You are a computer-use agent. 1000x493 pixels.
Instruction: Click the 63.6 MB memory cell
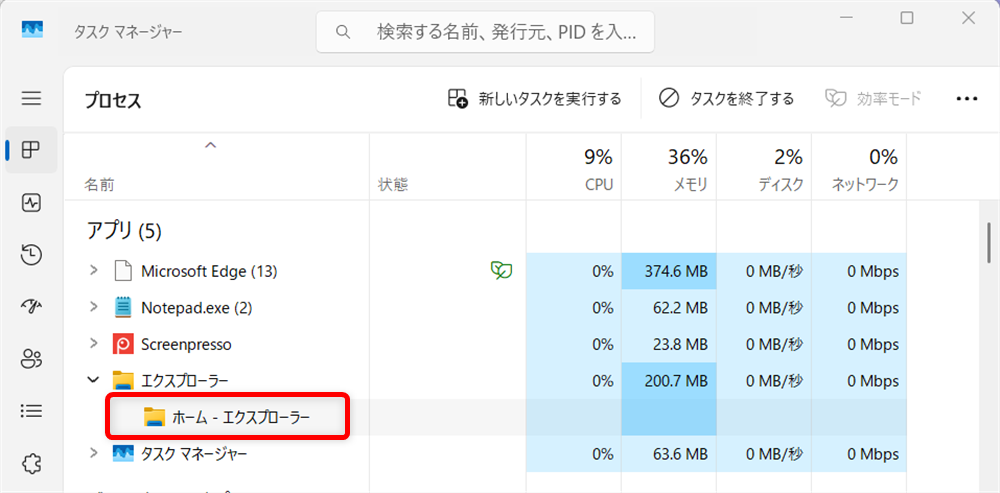pos(669,453)
